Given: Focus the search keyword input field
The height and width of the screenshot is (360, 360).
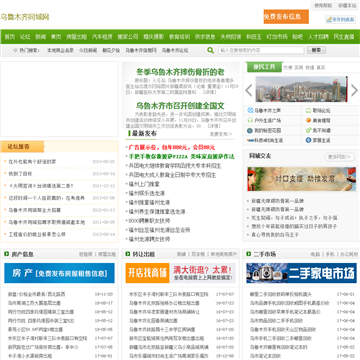Looking at the screenshot, I should click(261, 50).
